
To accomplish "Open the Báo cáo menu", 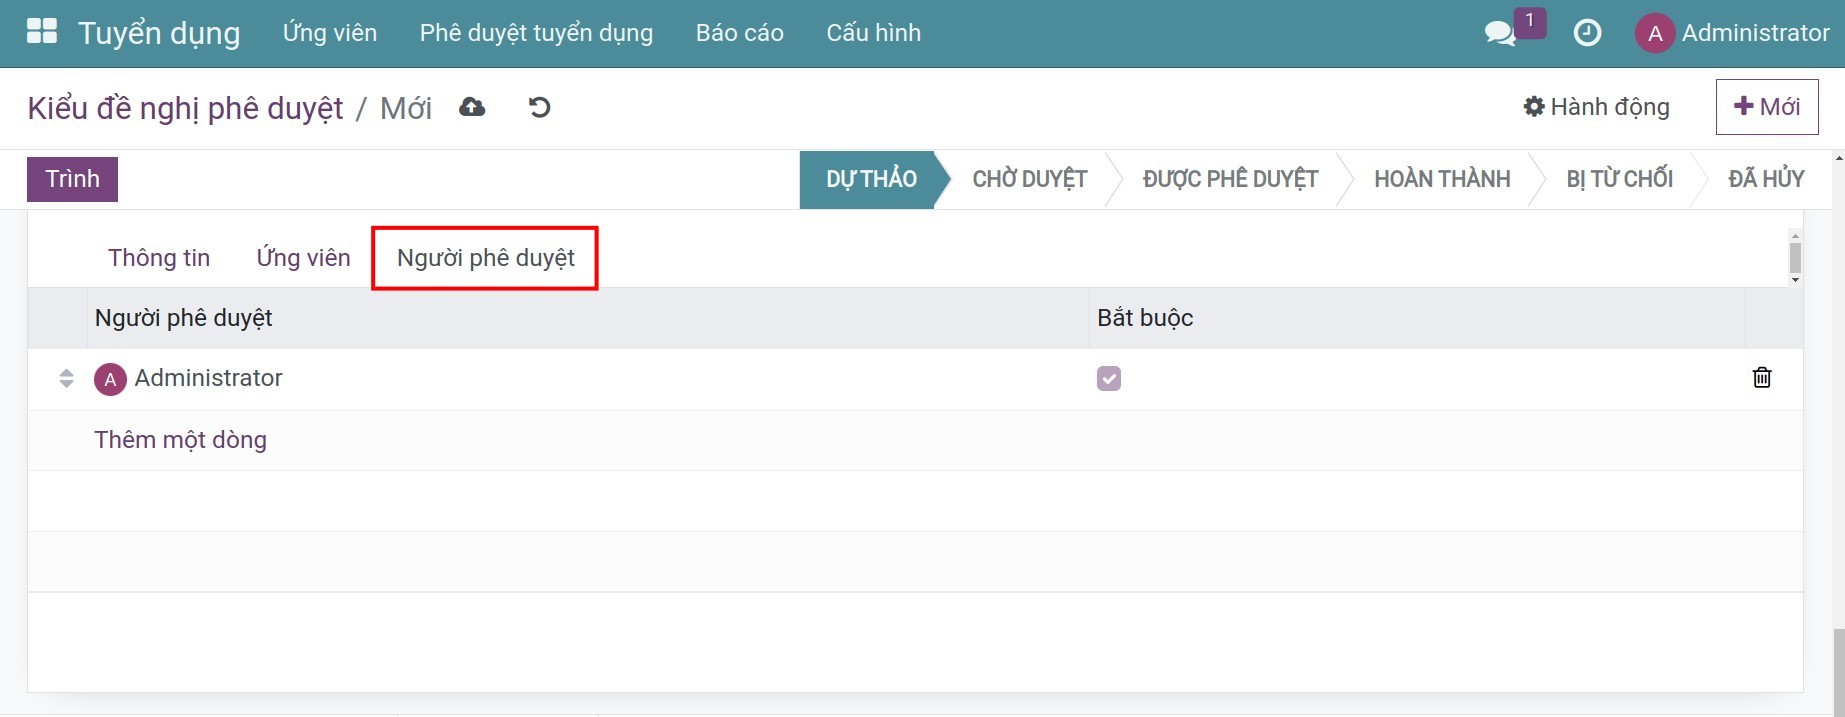I will click(x=739, y=33).
